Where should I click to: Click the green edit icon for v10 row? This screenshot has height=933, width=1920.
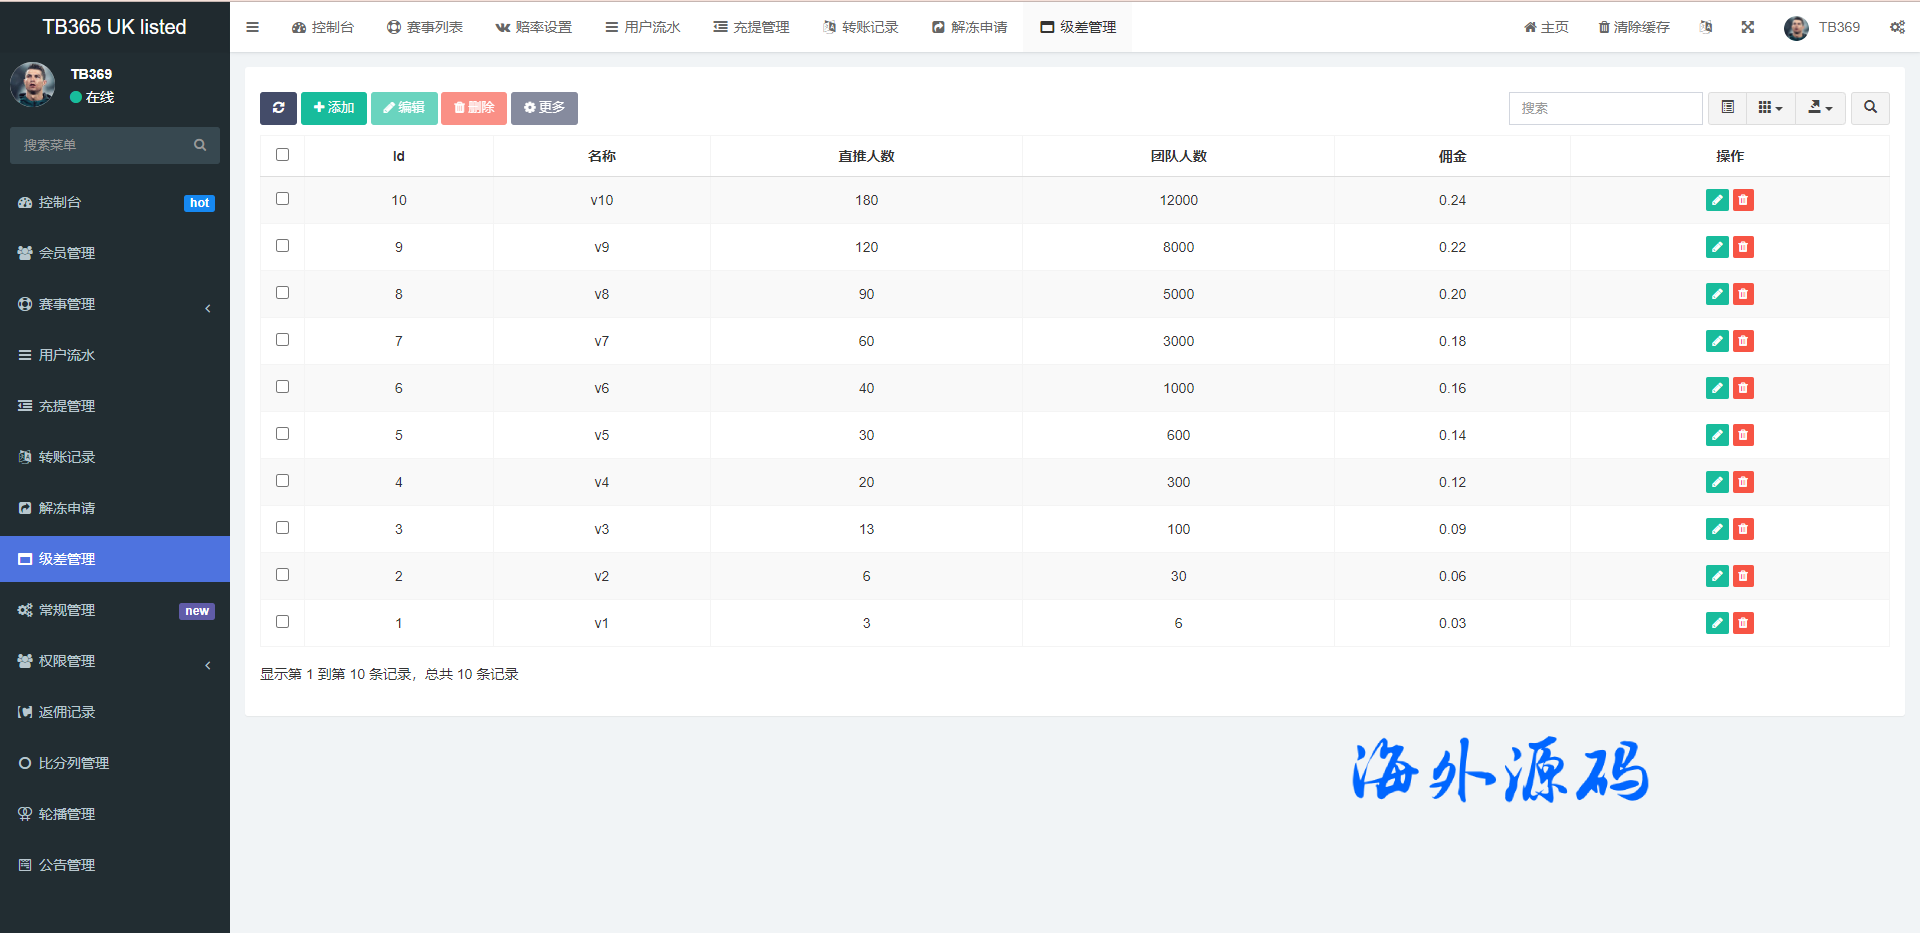1717,200
